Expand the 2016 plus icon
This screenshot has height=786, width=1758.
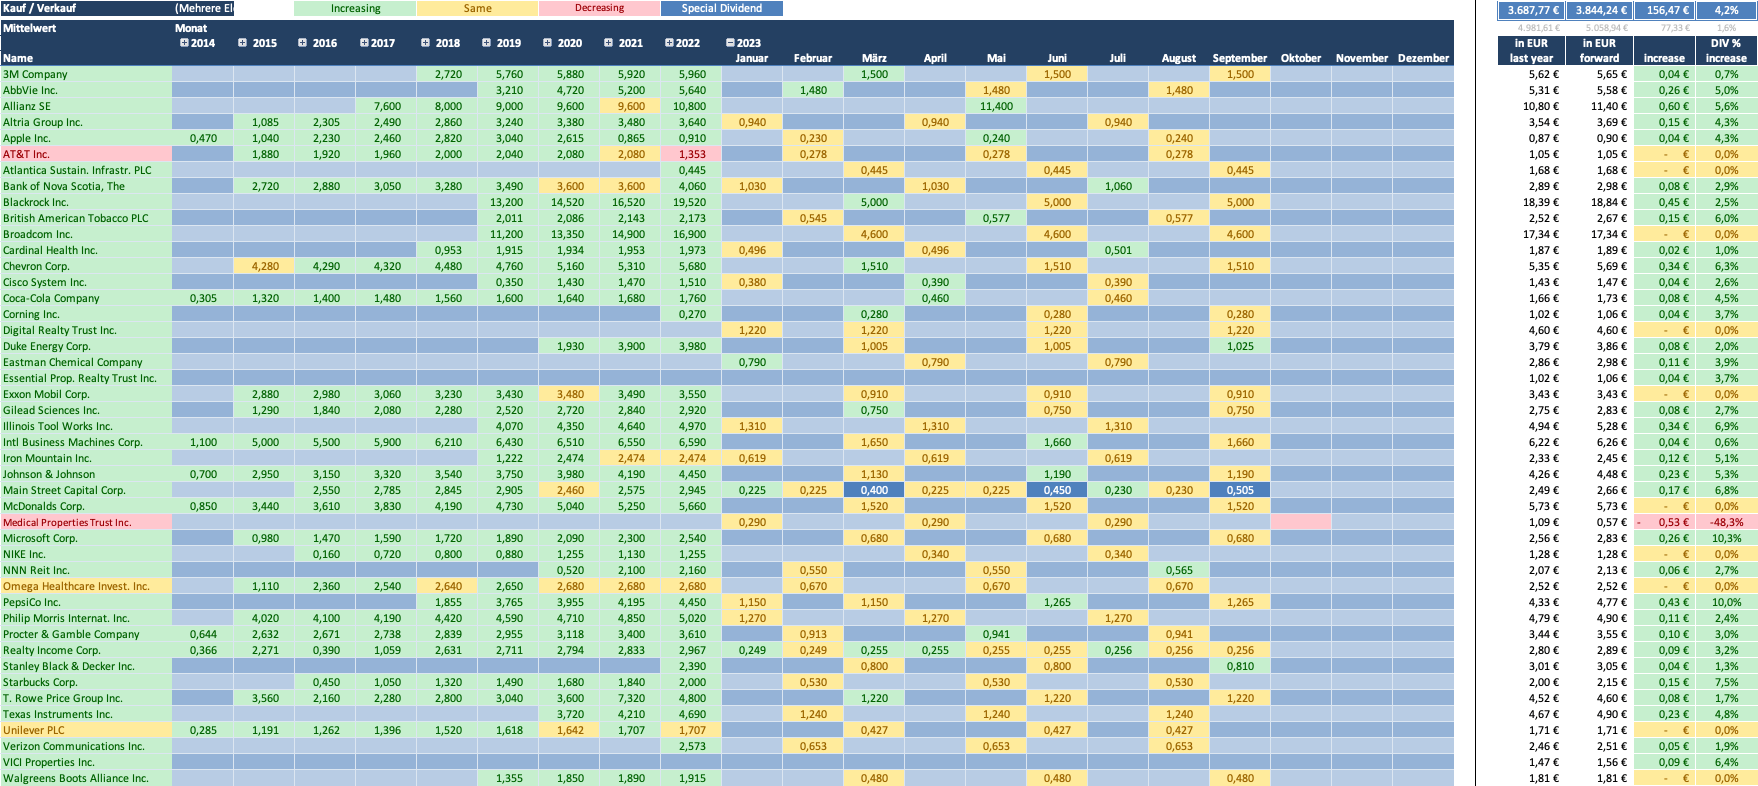tap(302, 43)
